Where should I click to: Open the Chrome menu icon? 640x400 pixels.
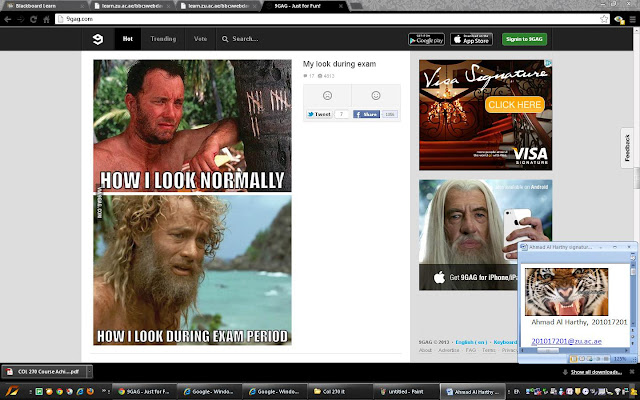(633, 19)
